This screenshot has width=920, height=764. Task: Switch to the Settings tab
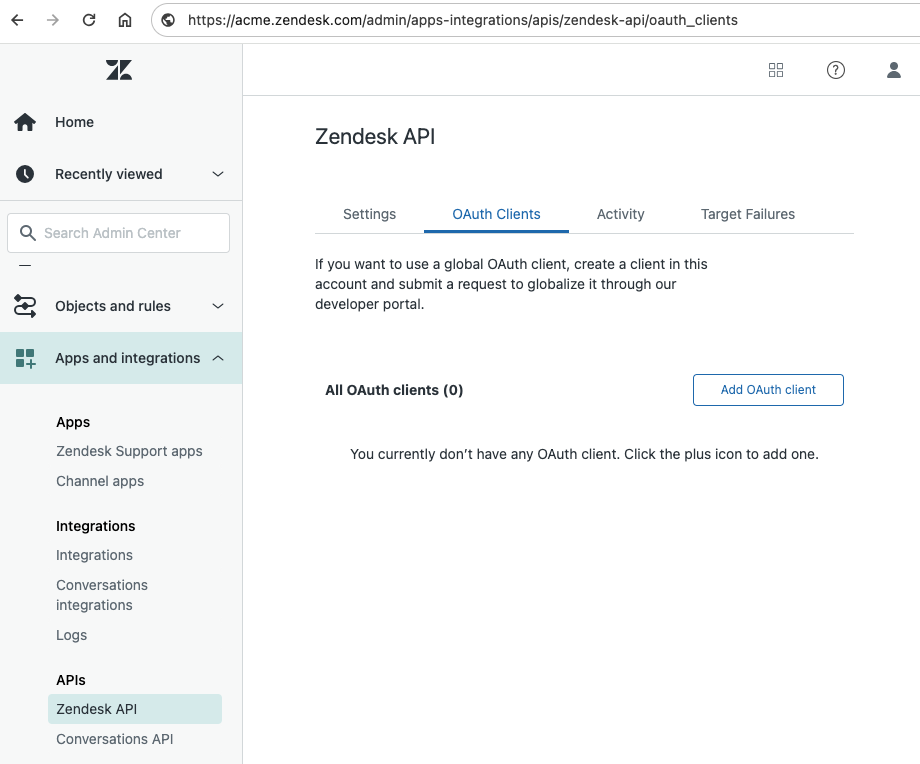click(x=369, y=214)
